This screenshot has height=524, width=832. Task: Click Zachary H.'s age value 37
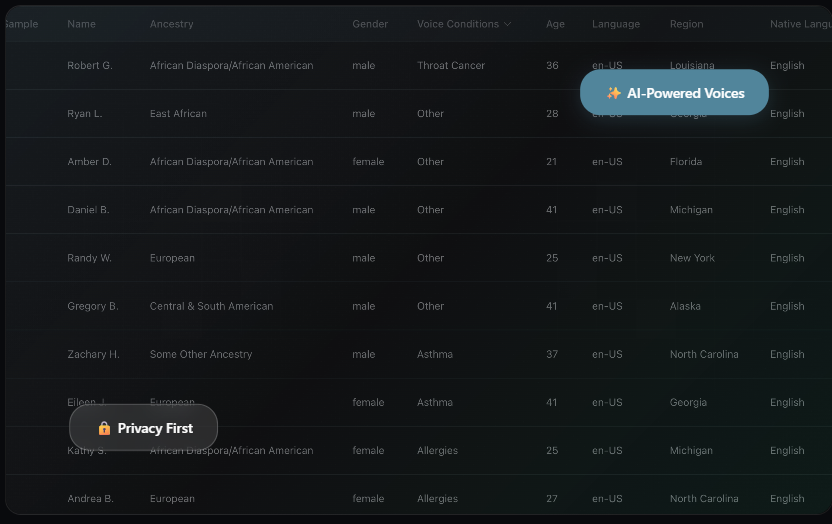552,354
